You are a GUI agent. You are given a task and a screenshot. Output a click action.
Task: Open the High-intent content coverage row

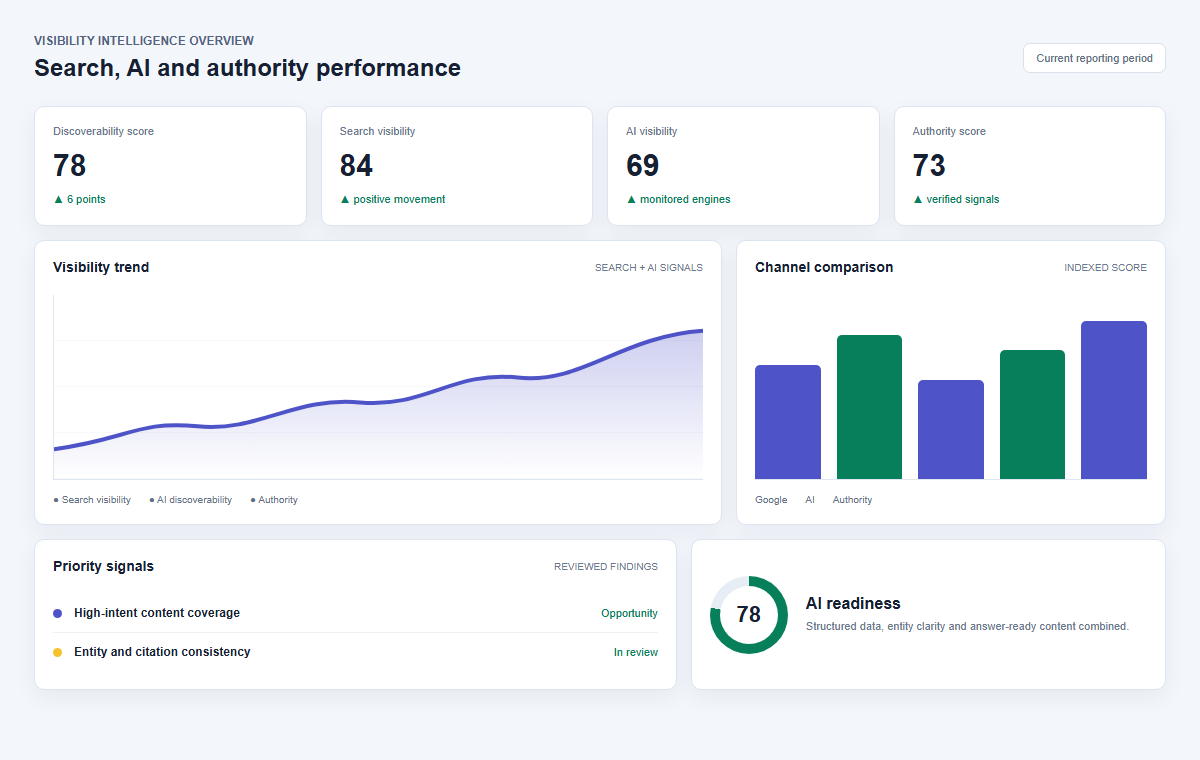(355, 613)
